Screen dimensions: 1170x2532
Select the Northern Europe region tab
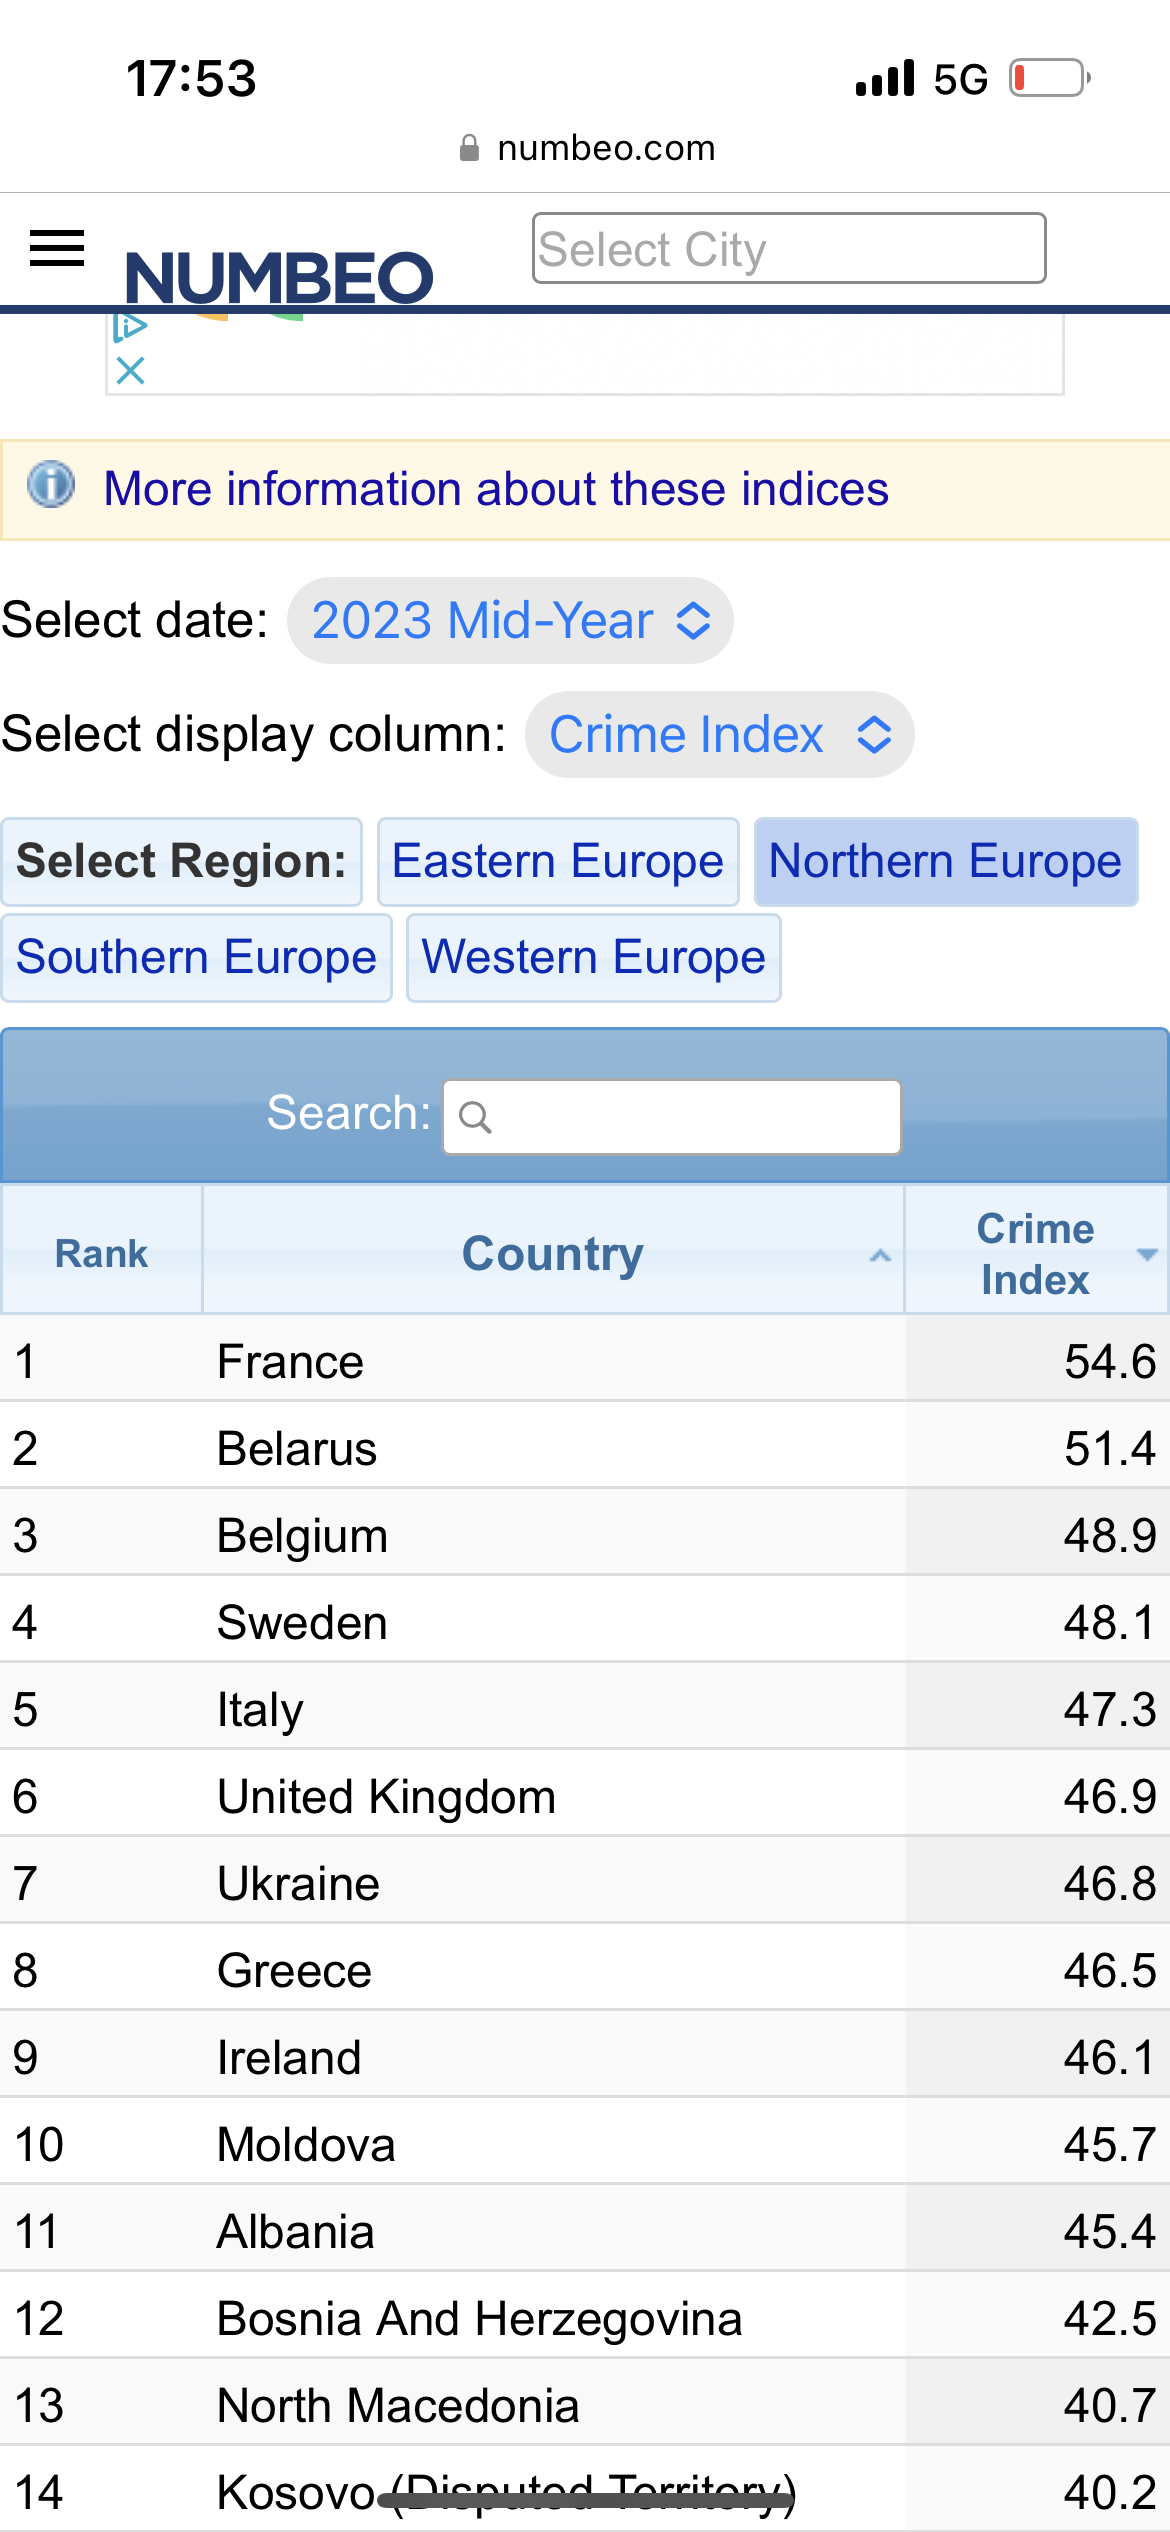point(945,862)
